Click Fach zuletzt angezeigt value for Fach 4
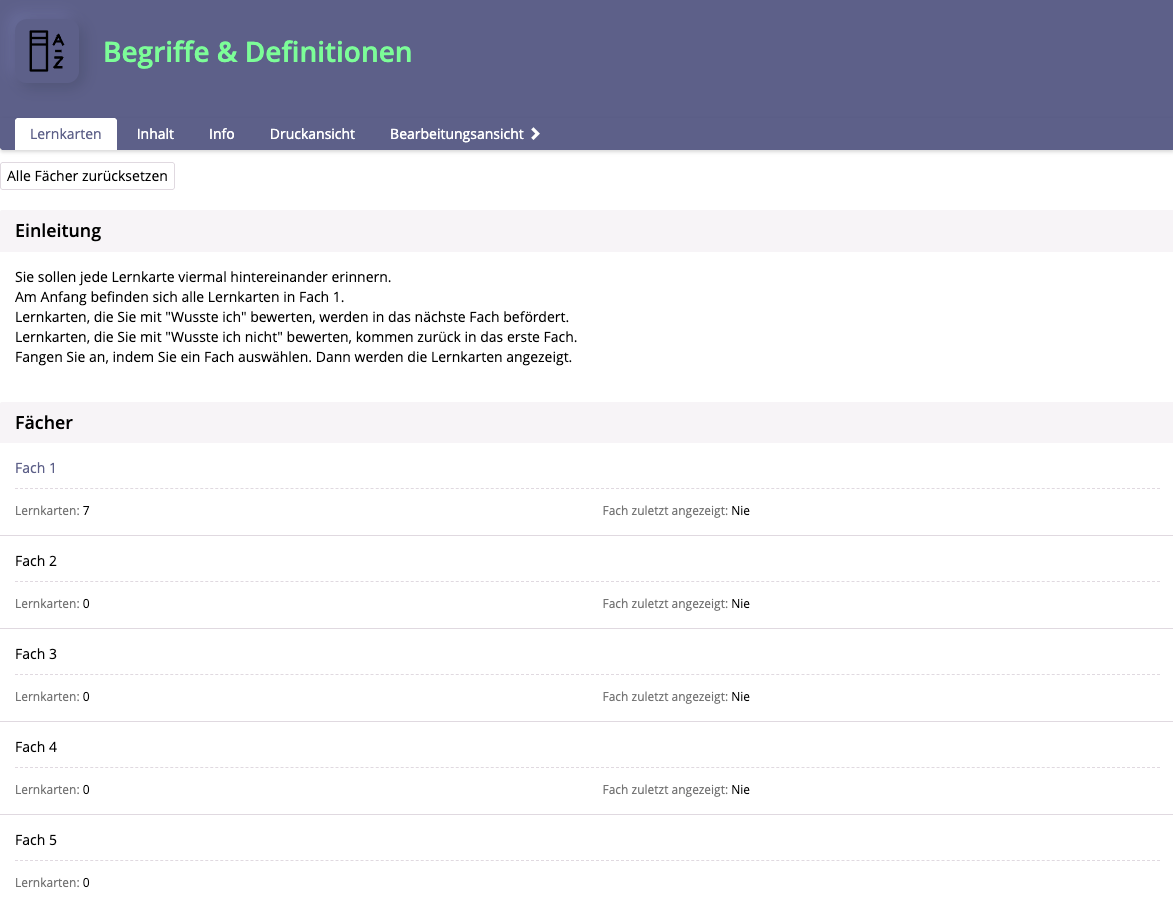The width and height of the screenshot is (1173, 911). [x=740, y=790]
